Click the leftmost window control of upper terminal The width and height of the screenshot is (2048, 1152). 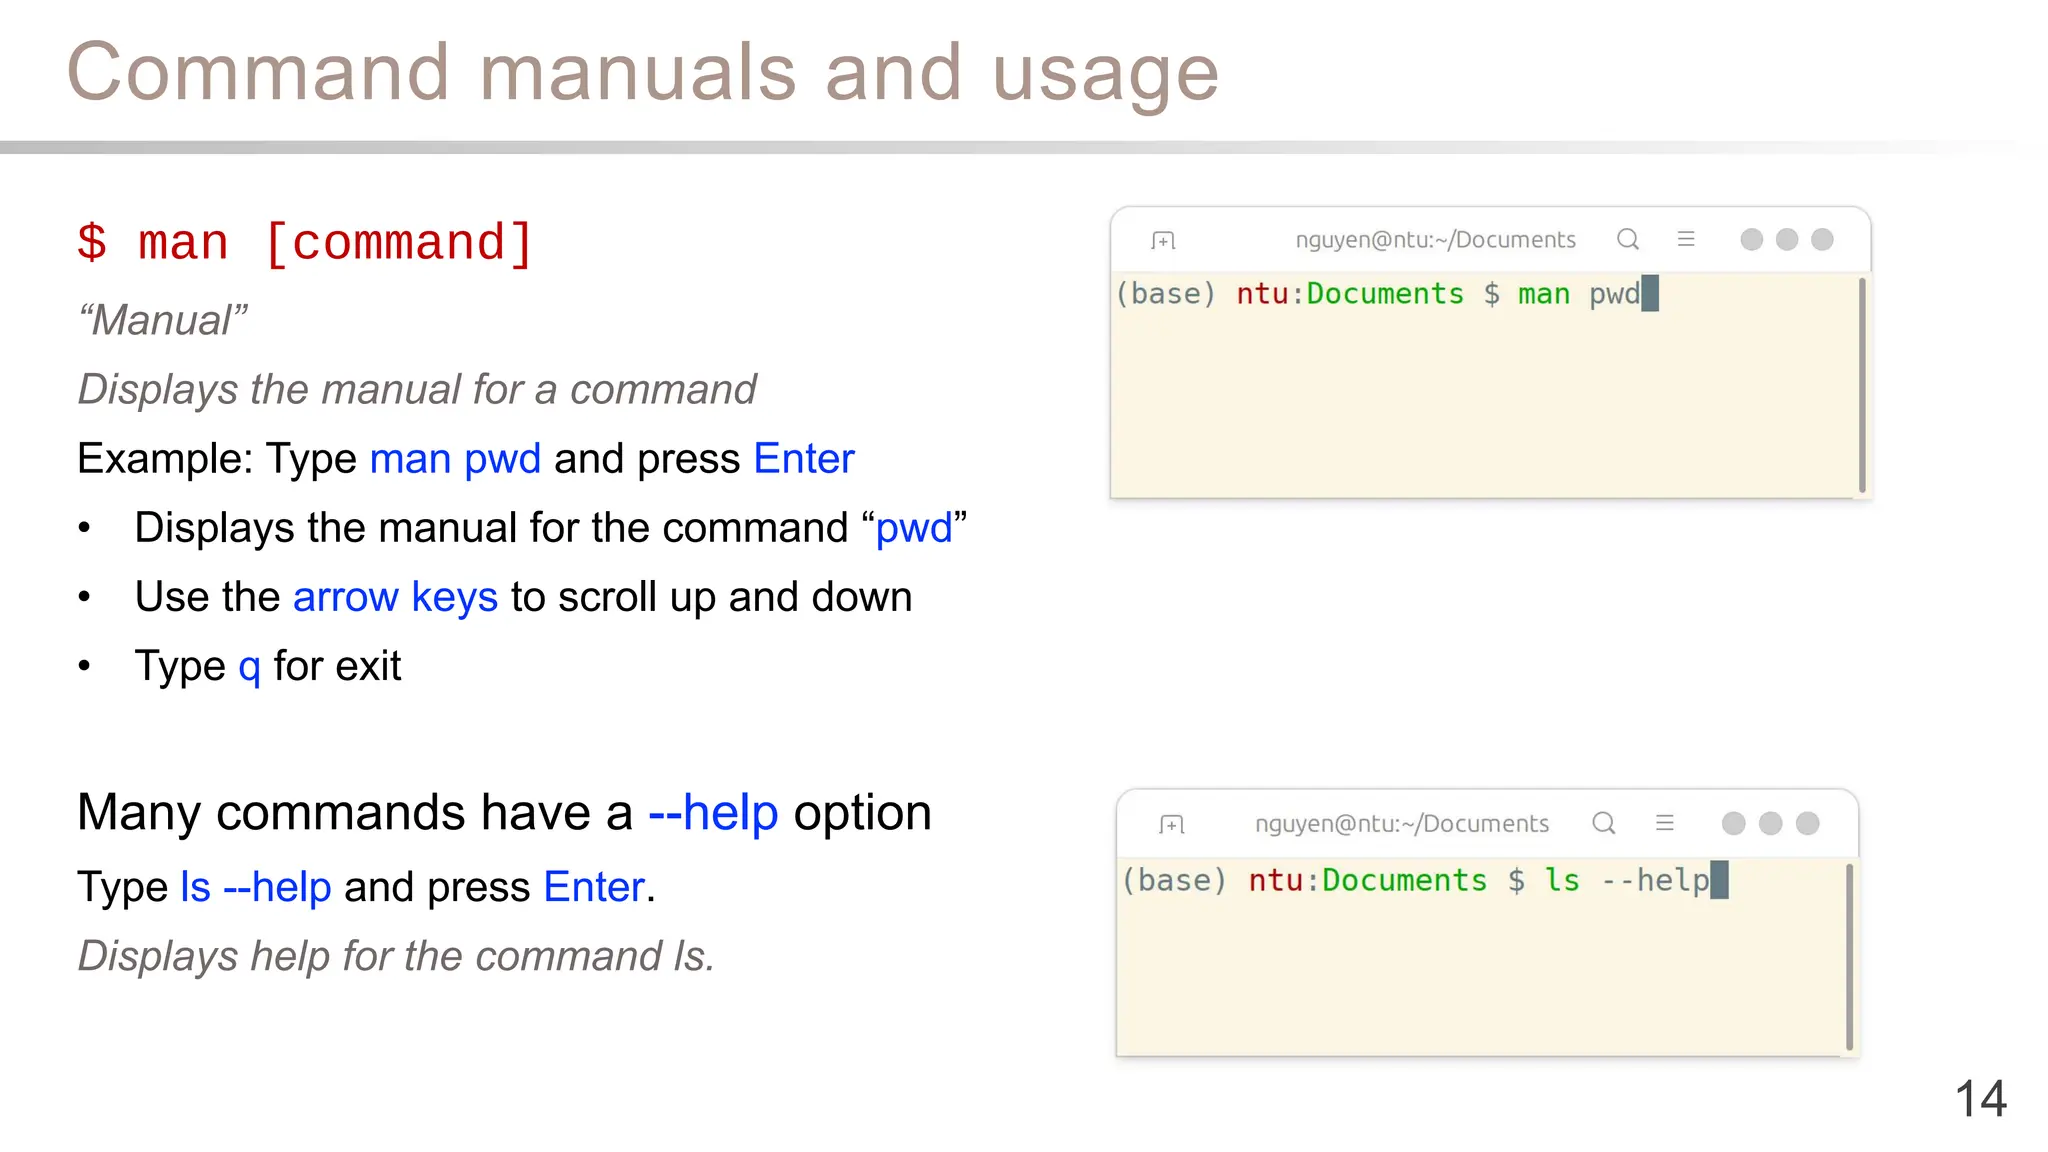coord(1752,239)
